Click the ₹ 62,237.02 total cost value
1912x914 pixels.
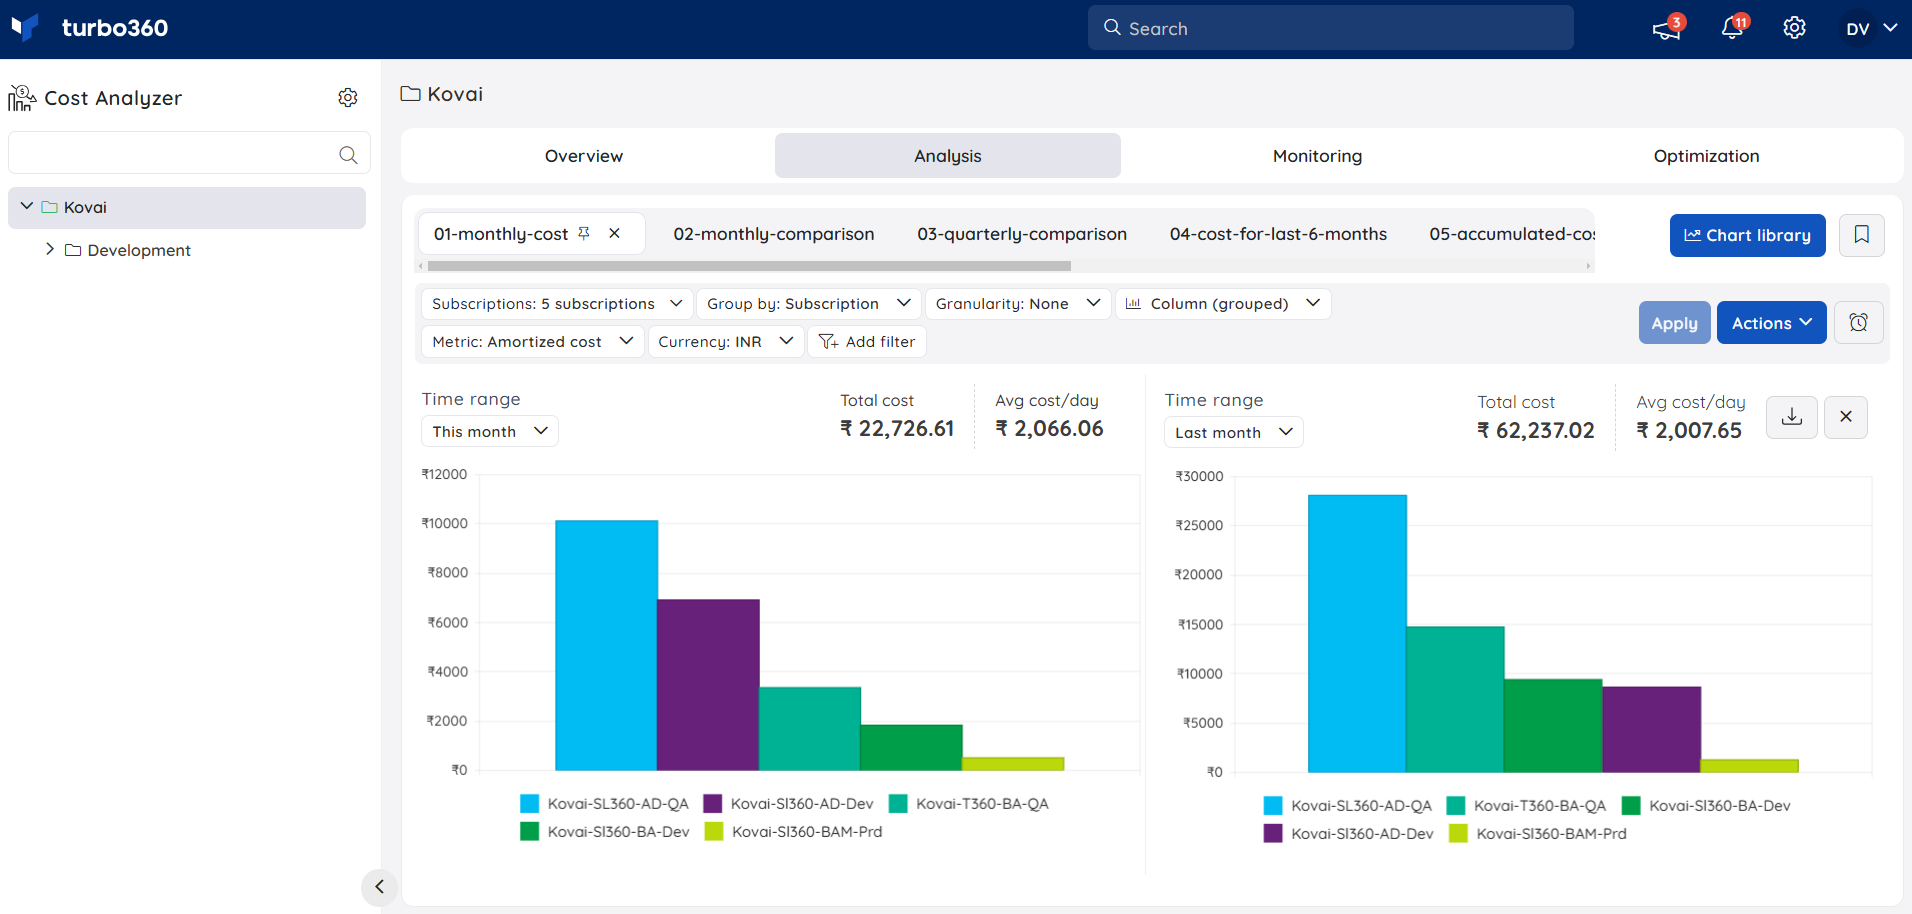(x=1536, y=431)
